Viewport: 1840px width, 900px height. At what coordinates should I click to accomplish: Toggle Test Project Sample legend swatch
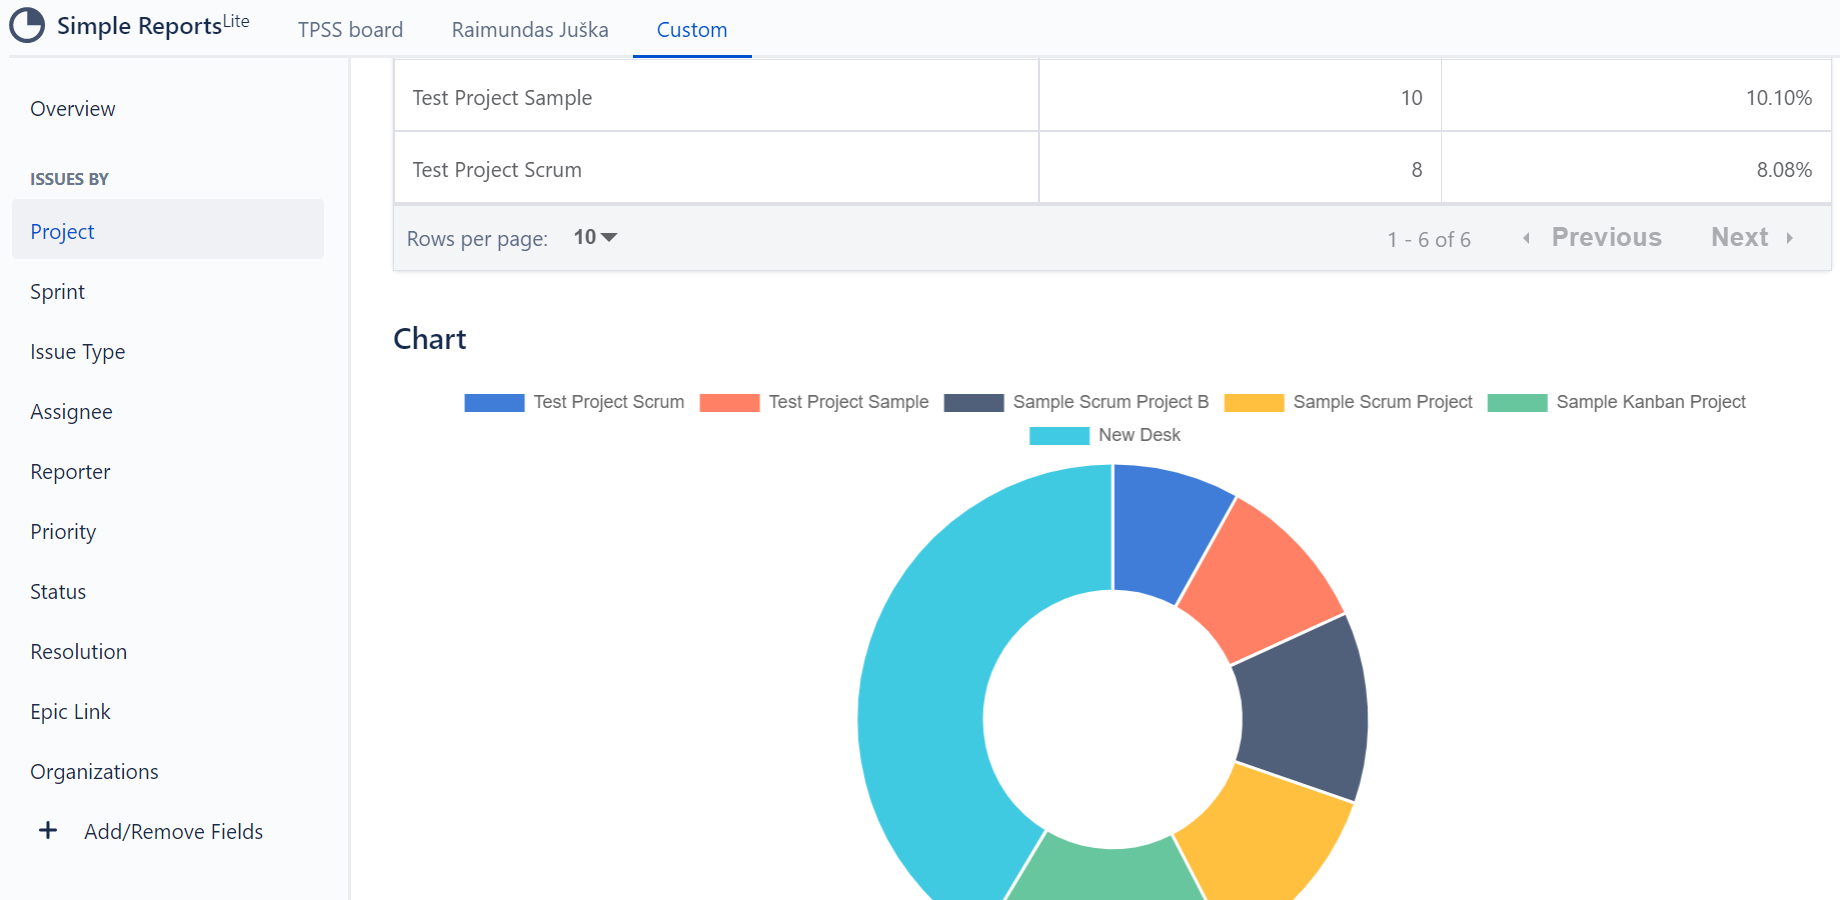click(x=729, y=402)
